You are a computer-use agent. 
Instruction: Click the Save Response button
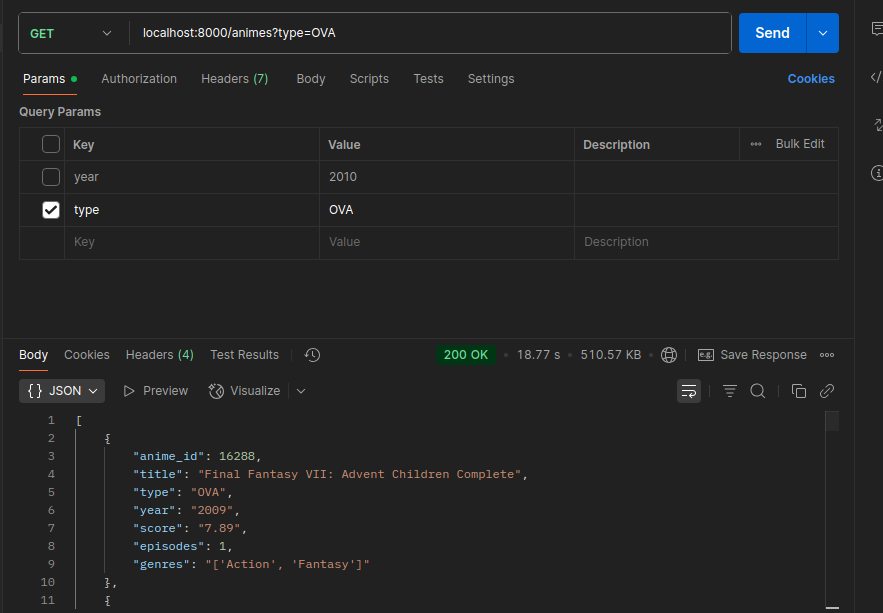click(752, 355)
